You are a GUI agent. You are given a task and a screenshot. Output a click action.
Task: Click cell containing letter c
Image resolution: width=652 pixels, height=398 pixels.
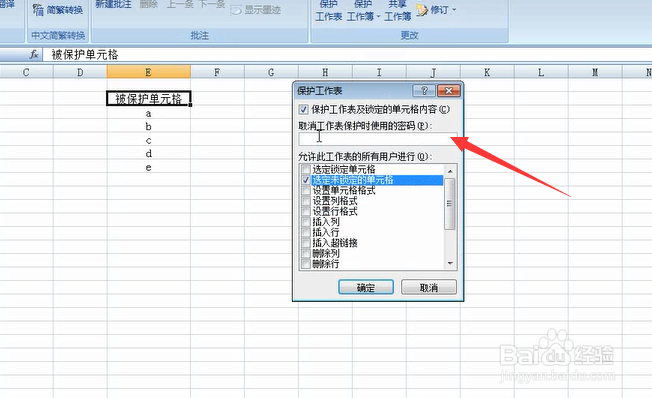coord(148,140)
